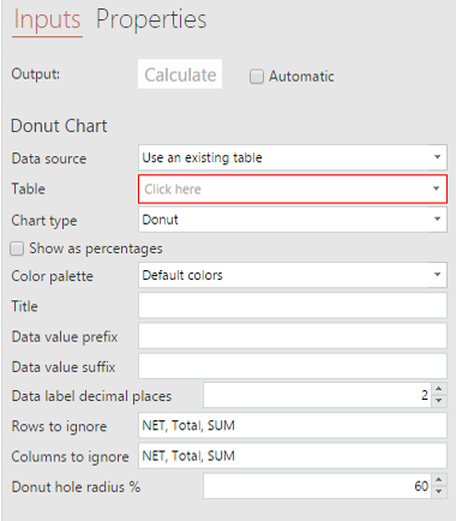Increase Data label decimal places with up arrow
456x521 pixels.
point(439,389)
